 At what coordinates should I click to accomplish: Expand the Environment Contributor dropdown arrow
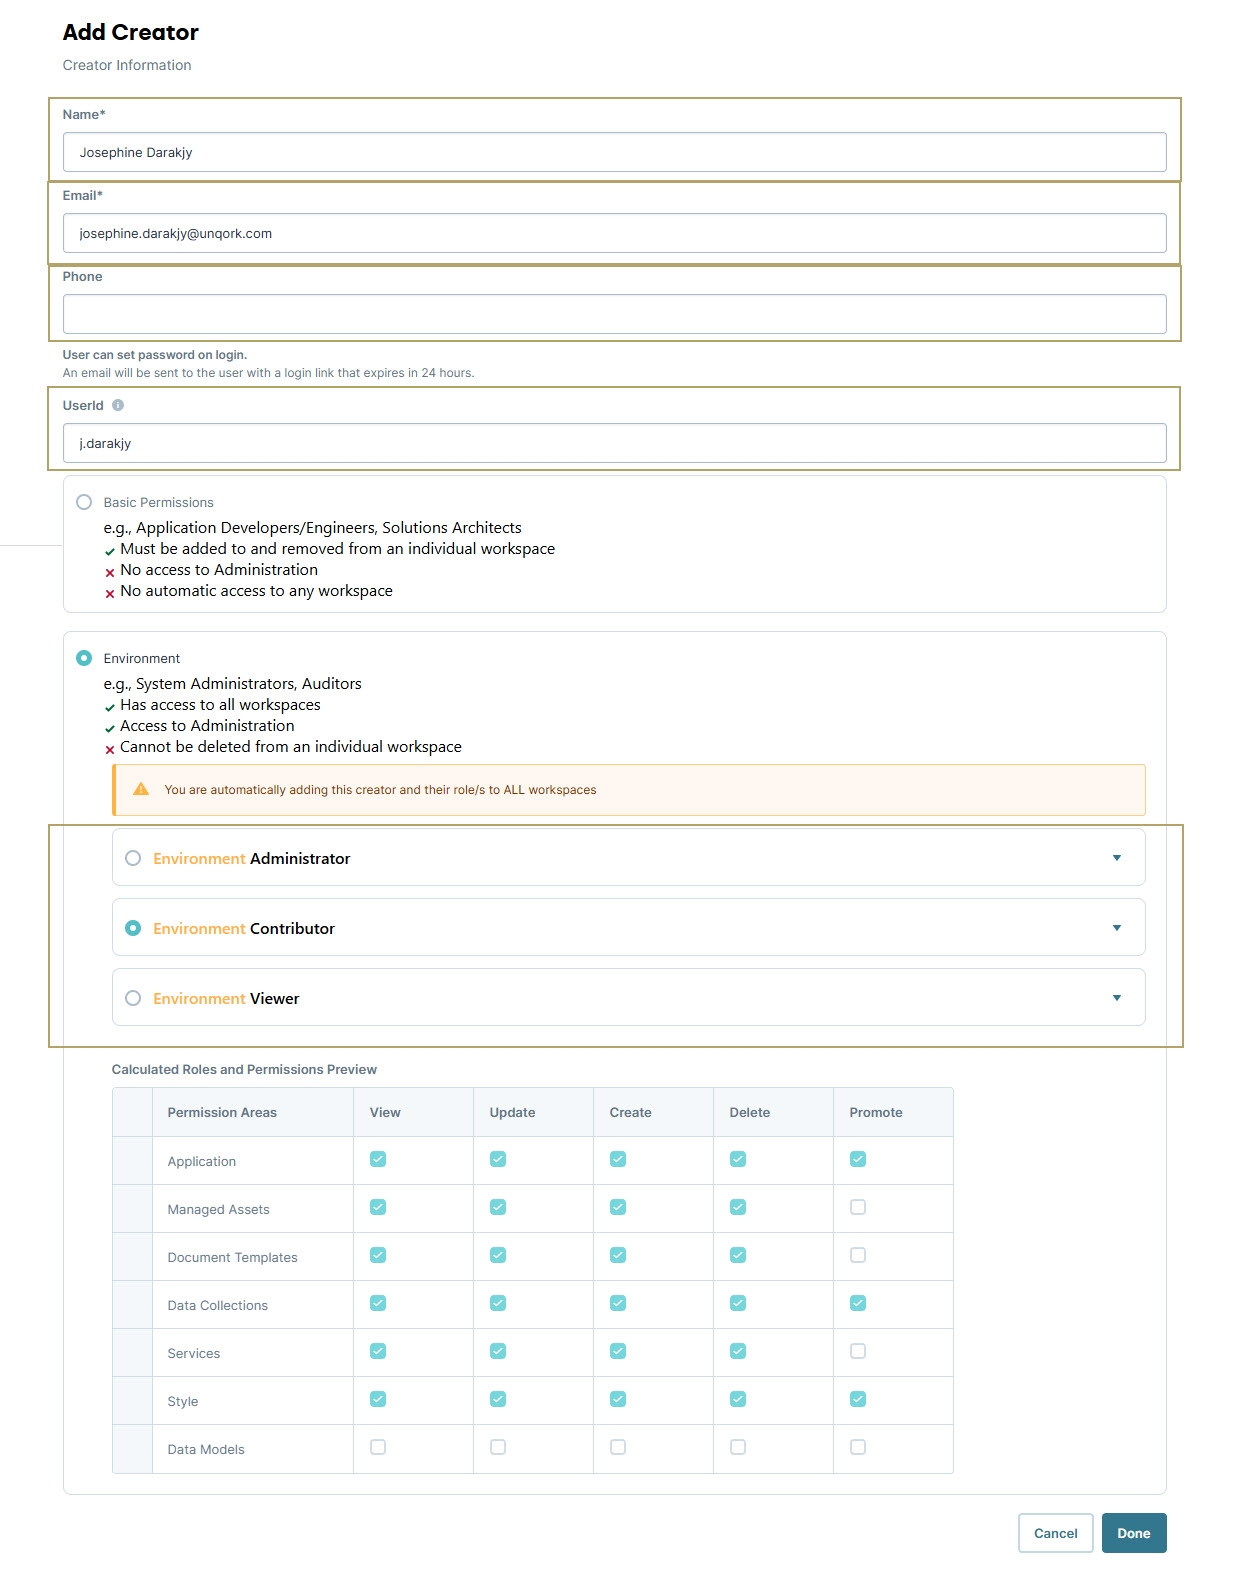tap(1117, 928)
